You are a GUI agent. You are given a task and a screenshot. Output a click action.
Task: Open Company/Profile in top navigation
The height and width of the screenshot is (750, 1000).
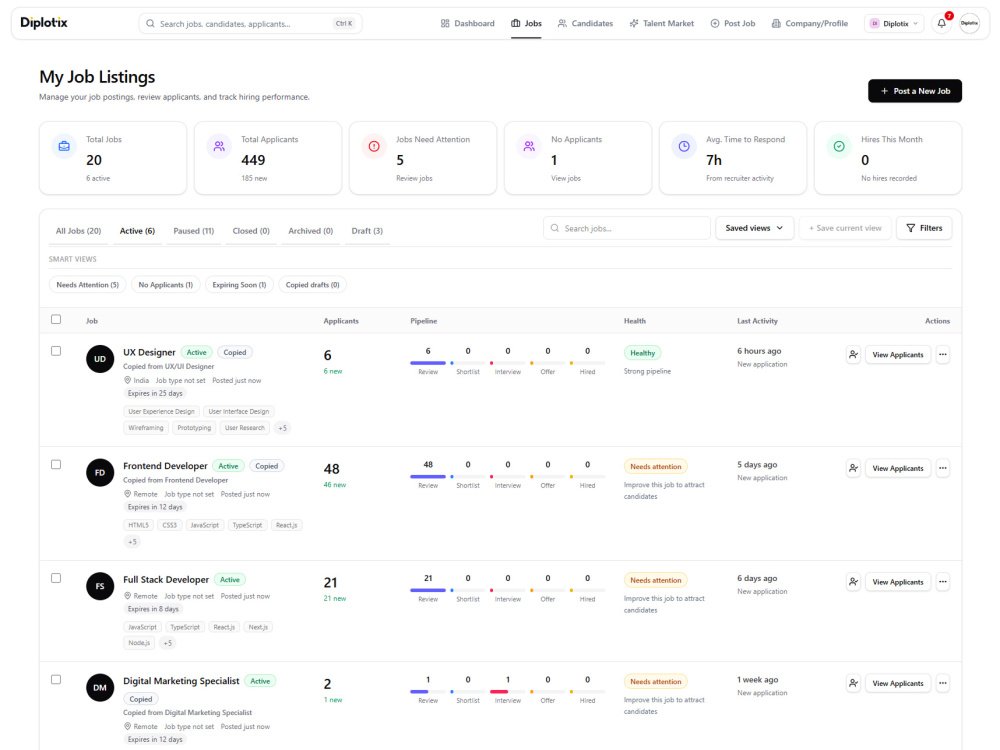(x=810, y=24)
